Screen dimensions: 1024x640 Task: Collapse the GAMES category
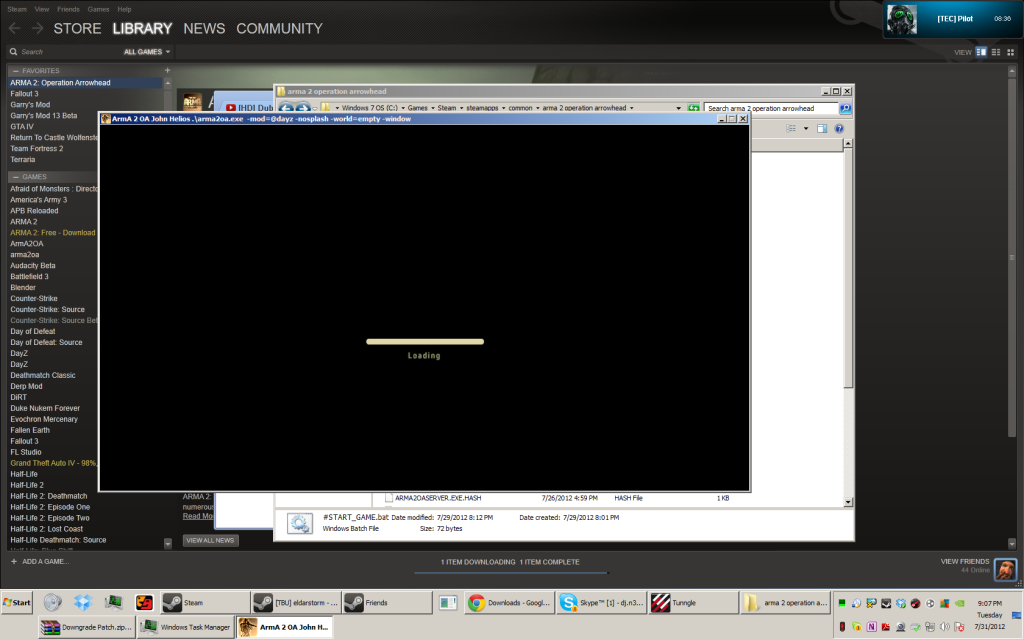pos(15,176)
